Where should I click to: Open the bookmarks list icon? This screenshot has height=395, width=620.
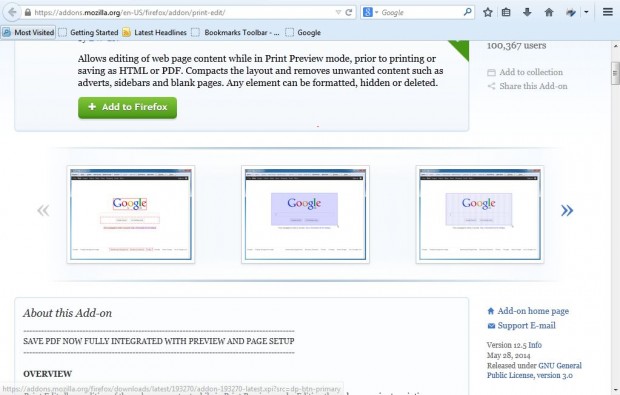click(506, 12)
